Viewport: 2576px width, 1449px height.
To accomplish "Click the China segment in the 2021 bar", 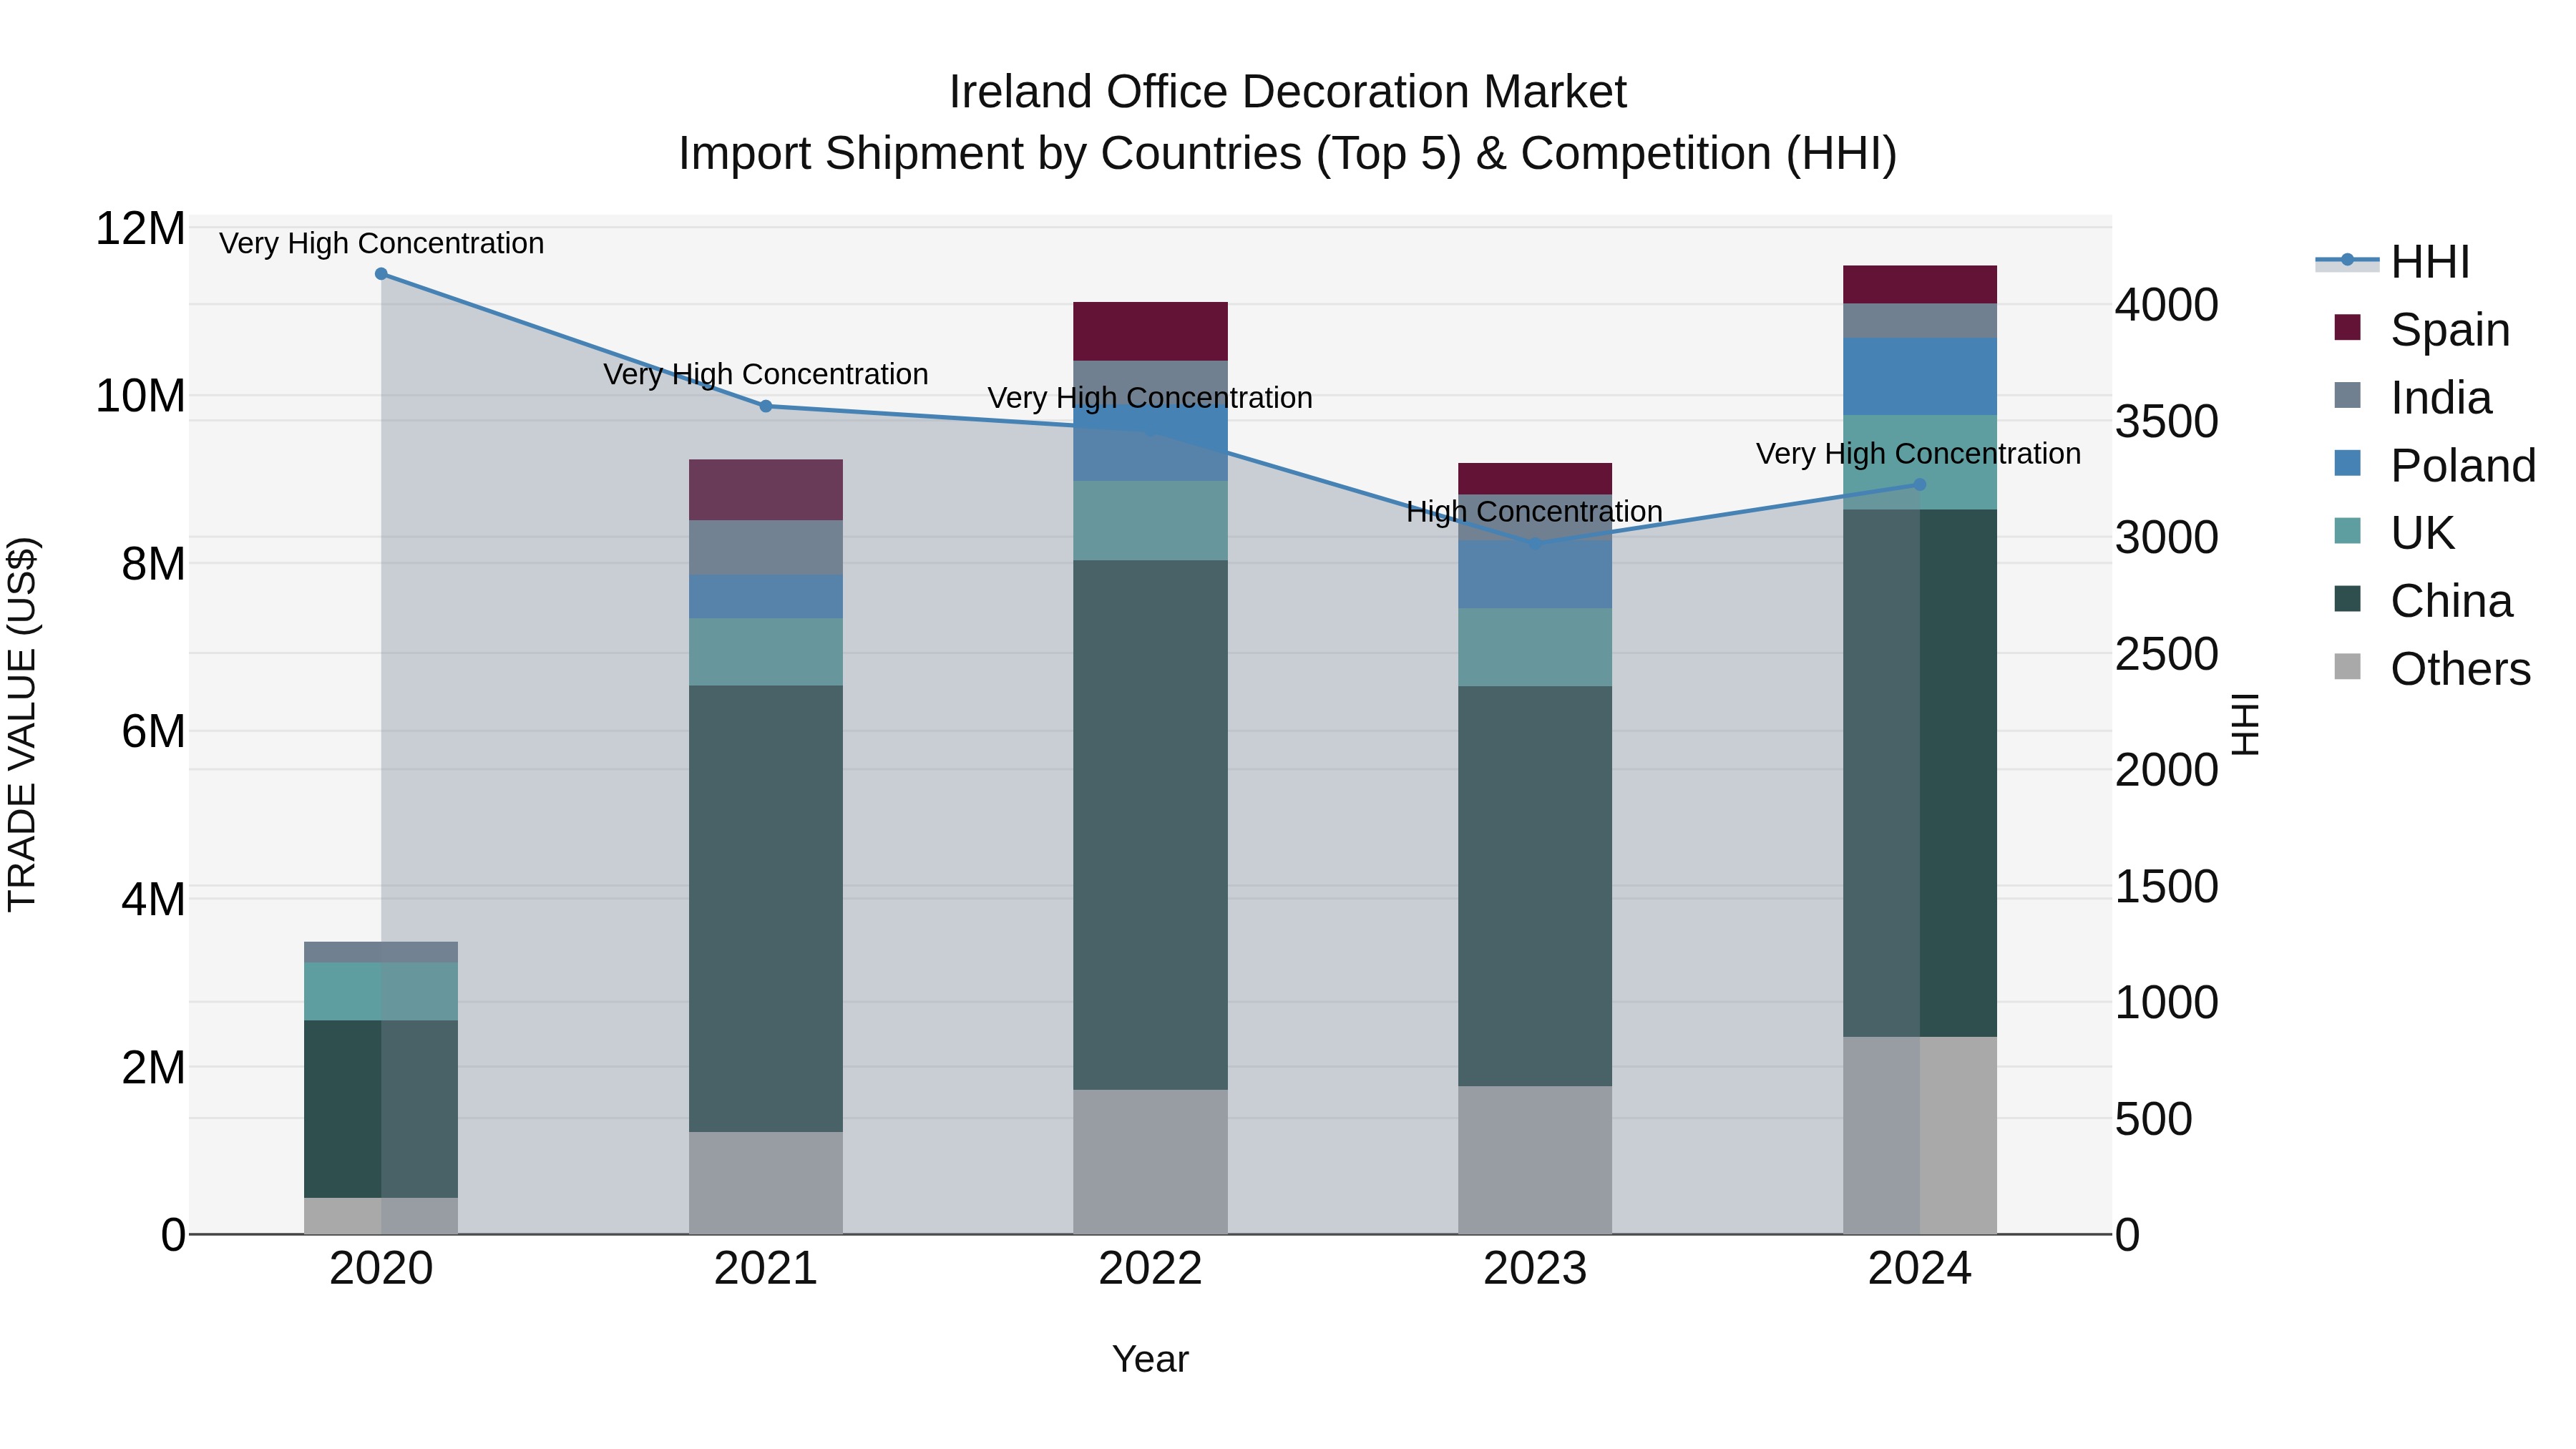I will click(x=766, y=909).
